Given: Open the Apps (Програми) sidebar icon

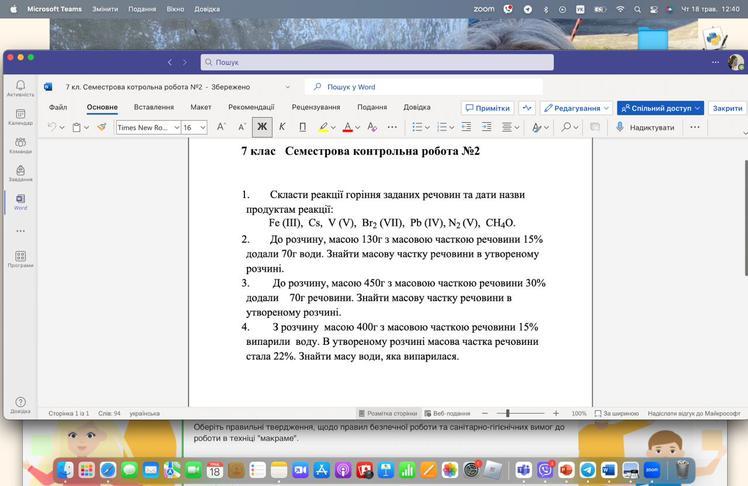Looking at the screenshot, I should click(20, 259).
